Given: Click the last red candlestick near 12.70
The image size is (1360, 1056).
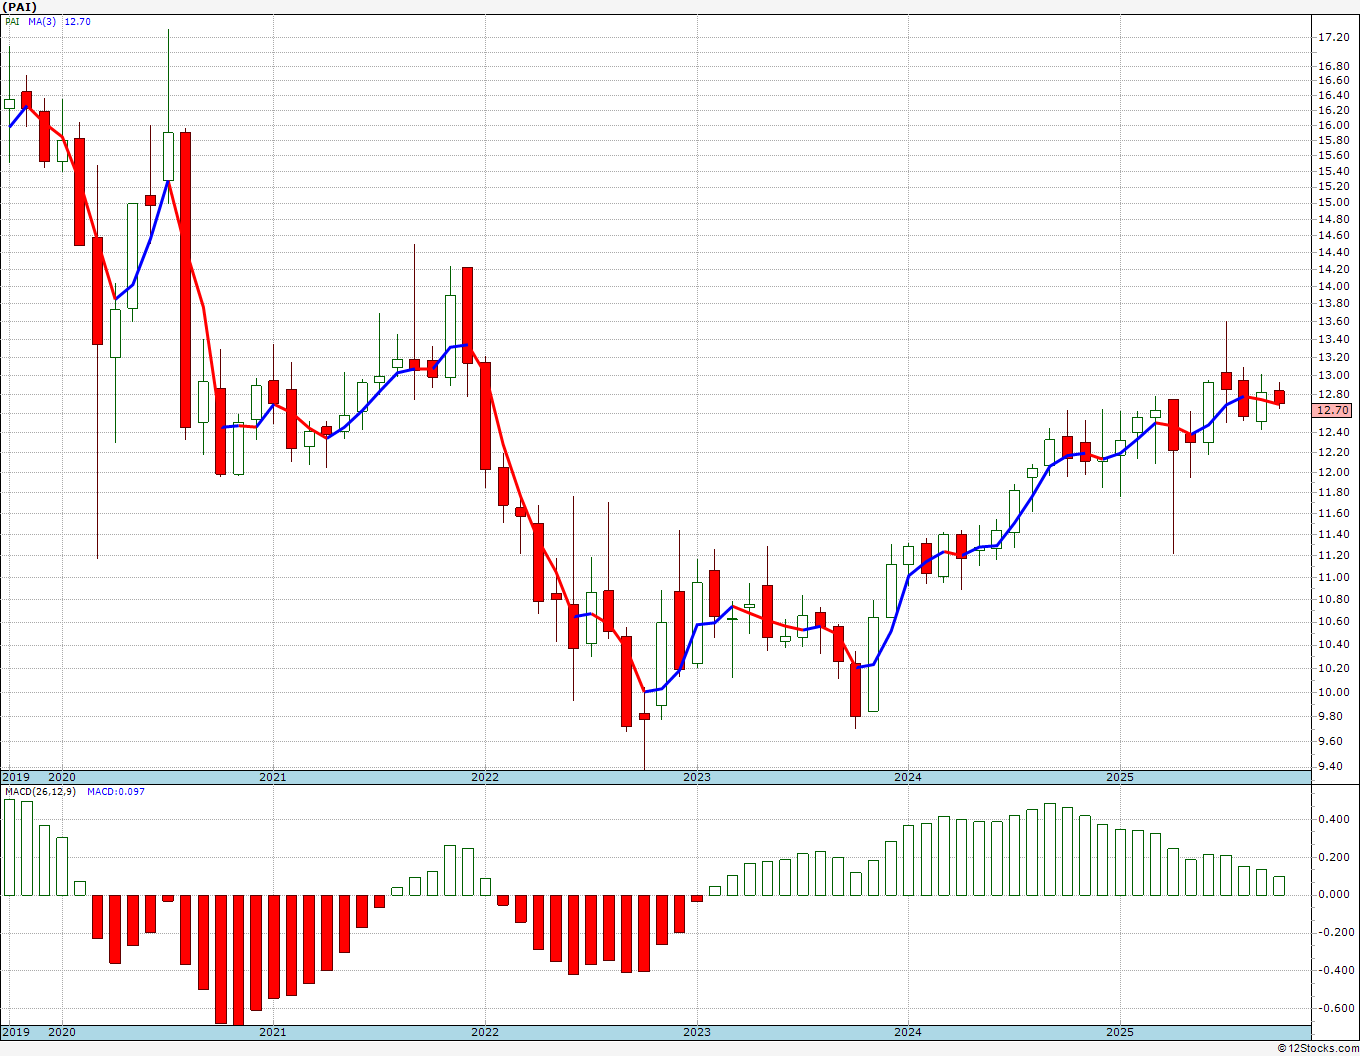Looking at the screenshot, I should [1279, 397].
